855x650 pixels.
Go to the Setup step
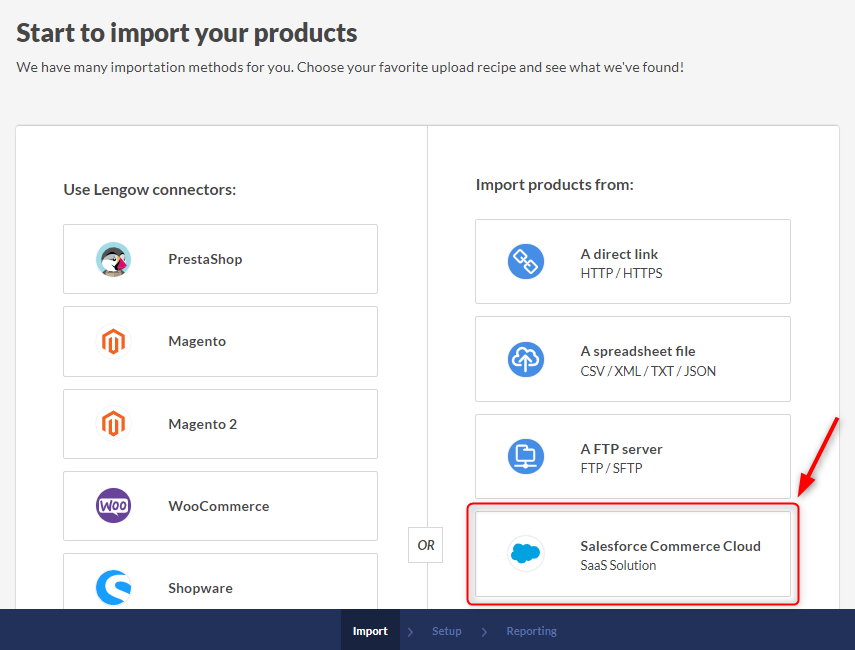[447, 631]
